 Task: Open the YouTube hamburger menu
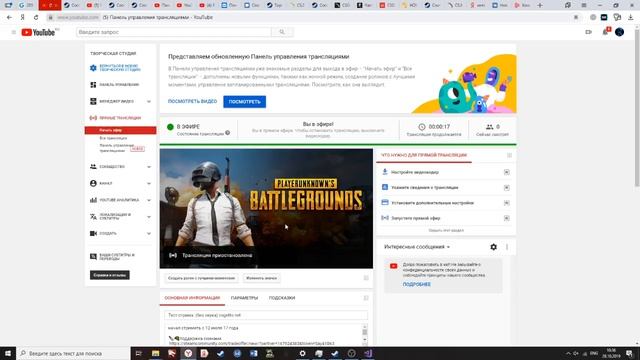(x=13, y=32)
